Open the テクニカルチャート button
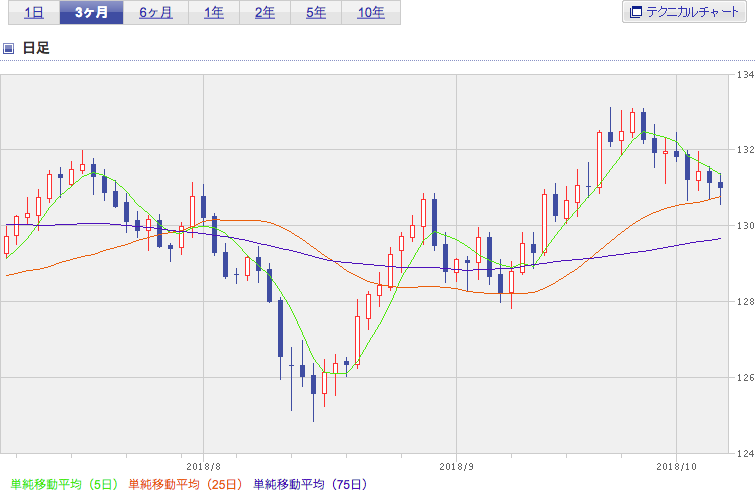Image resolution: width=755 pixels, height=493 pixels. (684, 12)
